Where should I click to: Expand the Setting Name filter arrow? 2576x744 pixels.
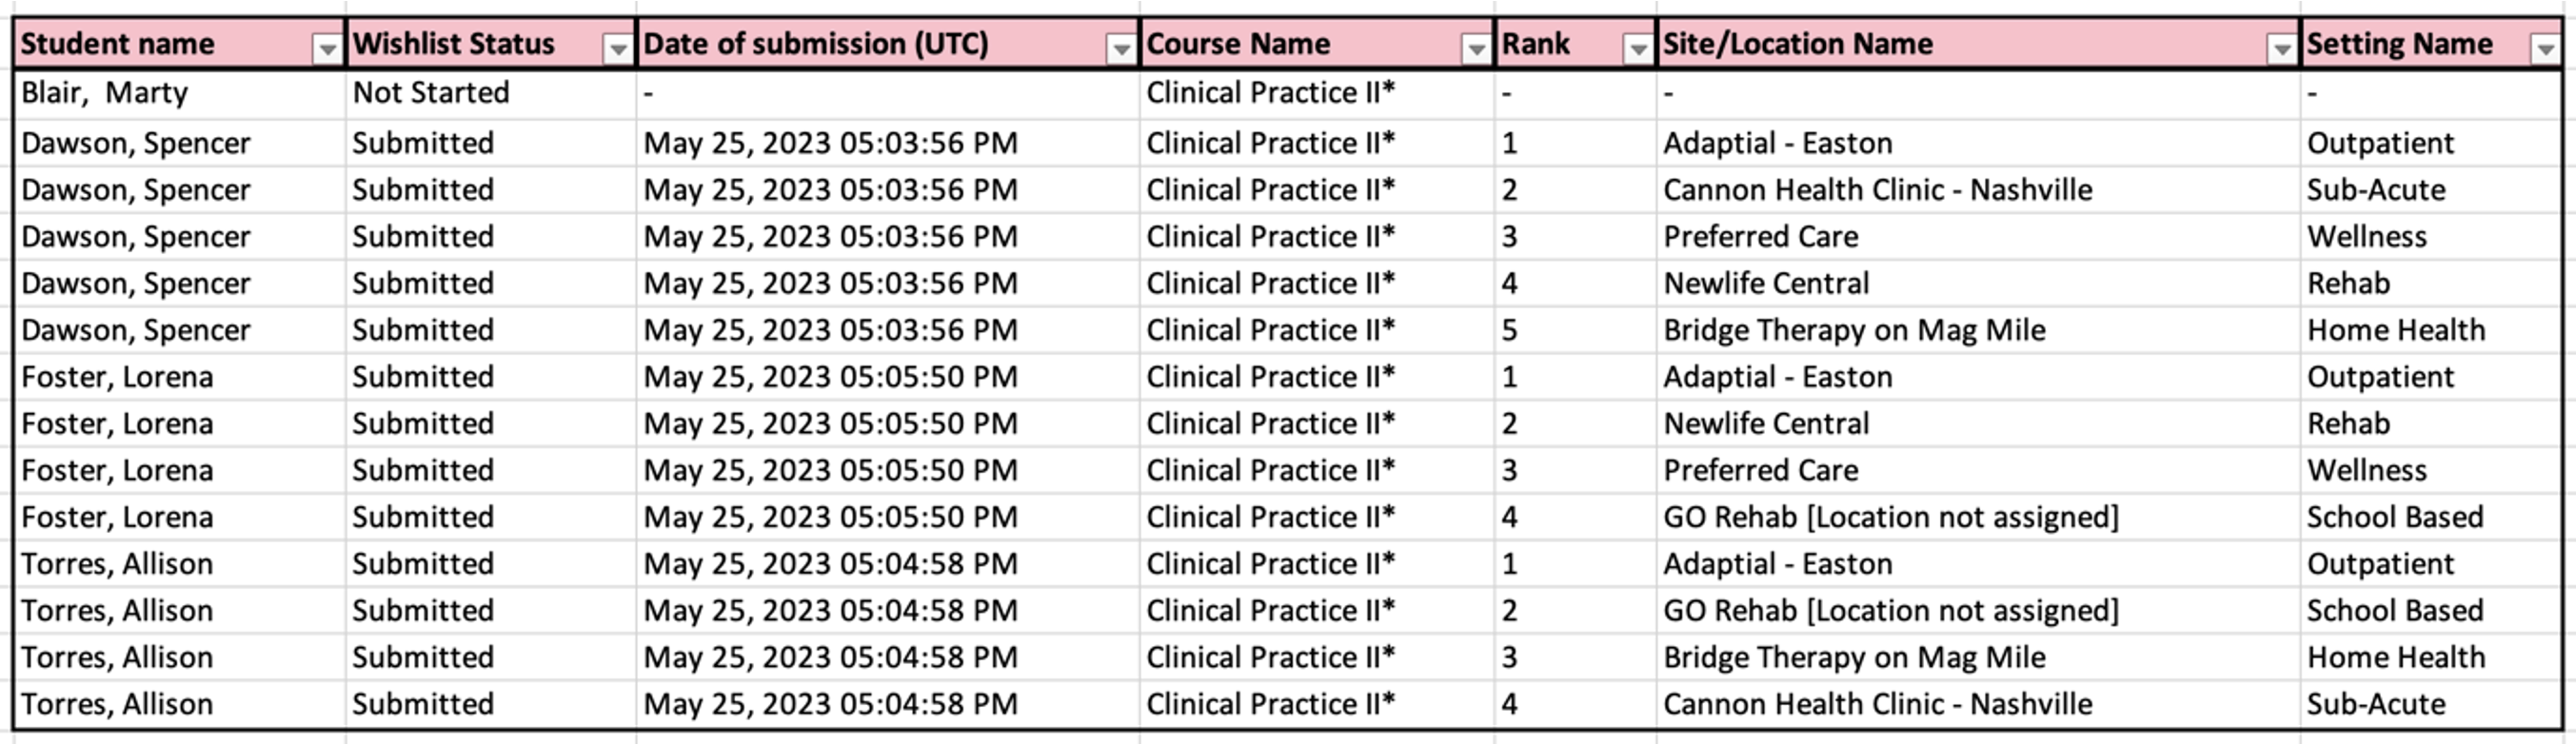(2544, 48)
